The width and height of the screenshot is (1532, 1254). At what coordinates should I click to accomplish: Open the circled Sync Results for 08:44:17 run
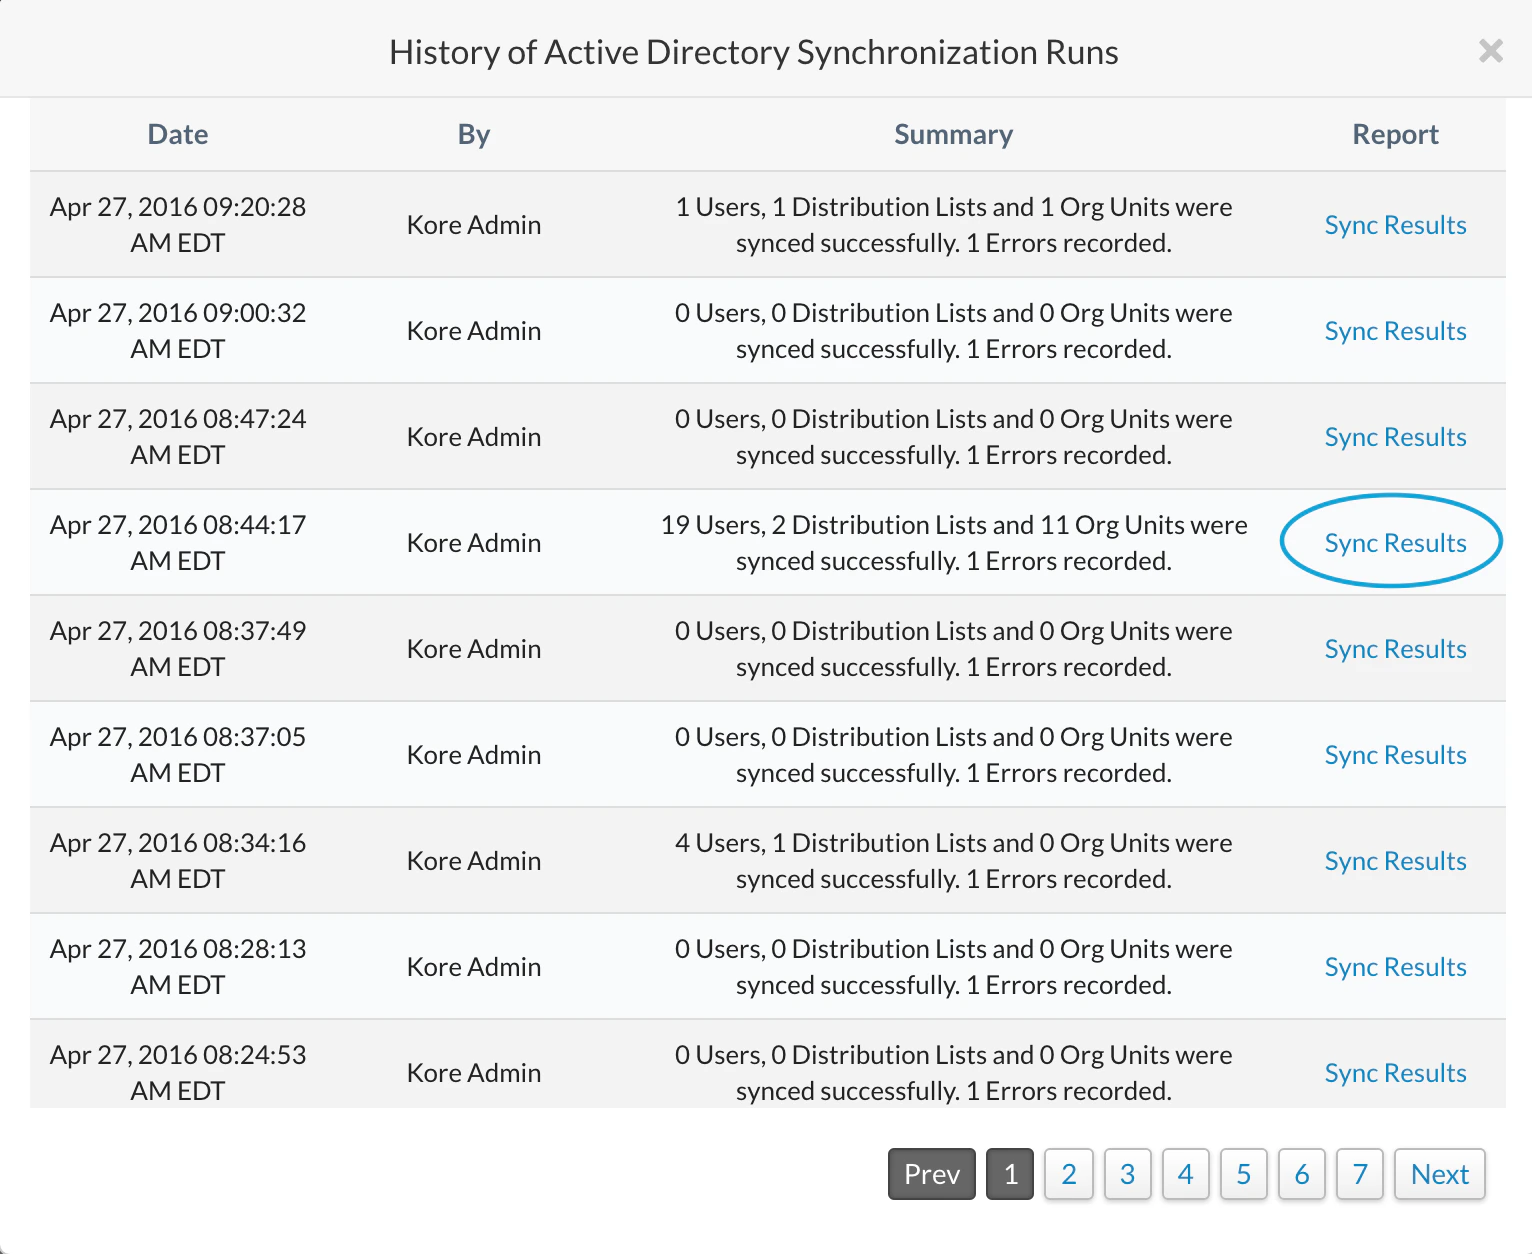tap(1395, 542)
